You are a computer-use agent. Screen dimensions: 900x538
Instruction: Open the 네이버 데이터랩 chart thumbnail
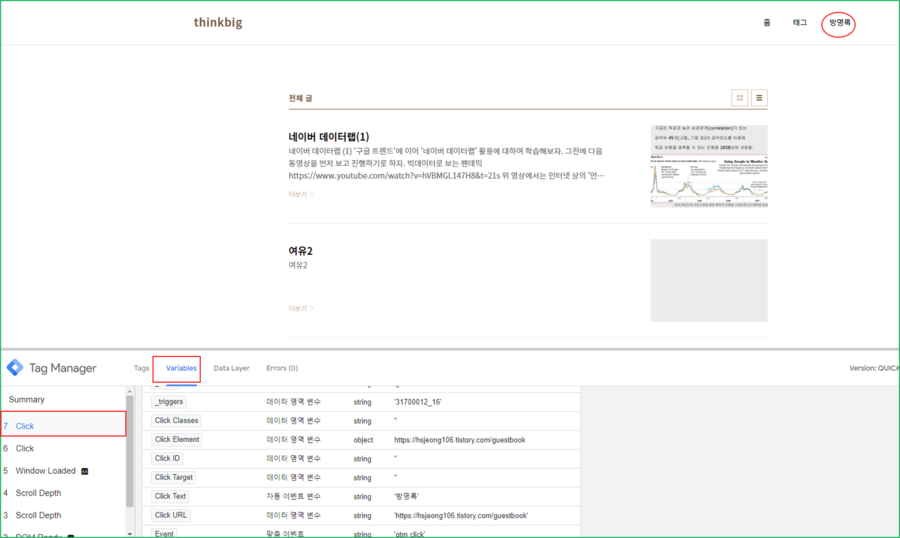[709, 166]
